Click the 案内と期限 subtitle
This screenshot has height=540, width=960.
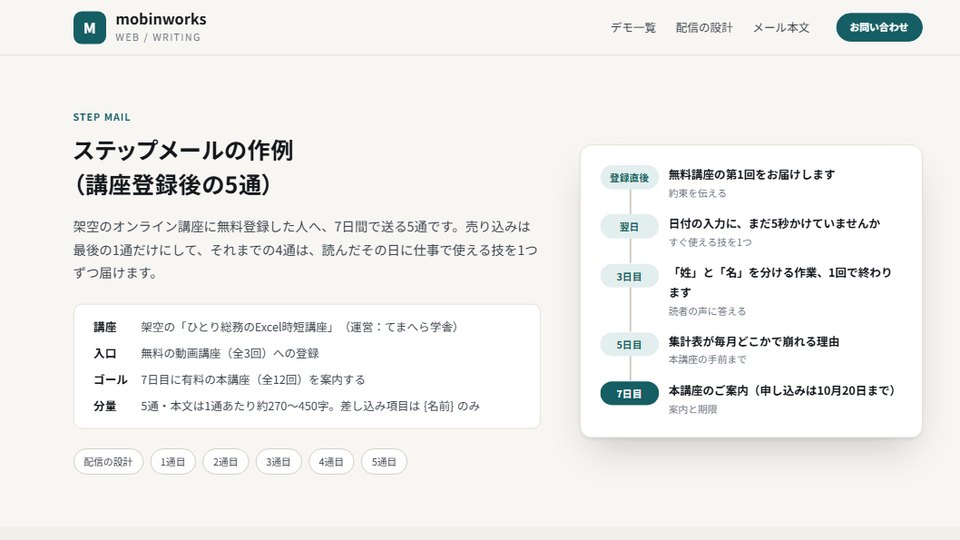(692, 410)
